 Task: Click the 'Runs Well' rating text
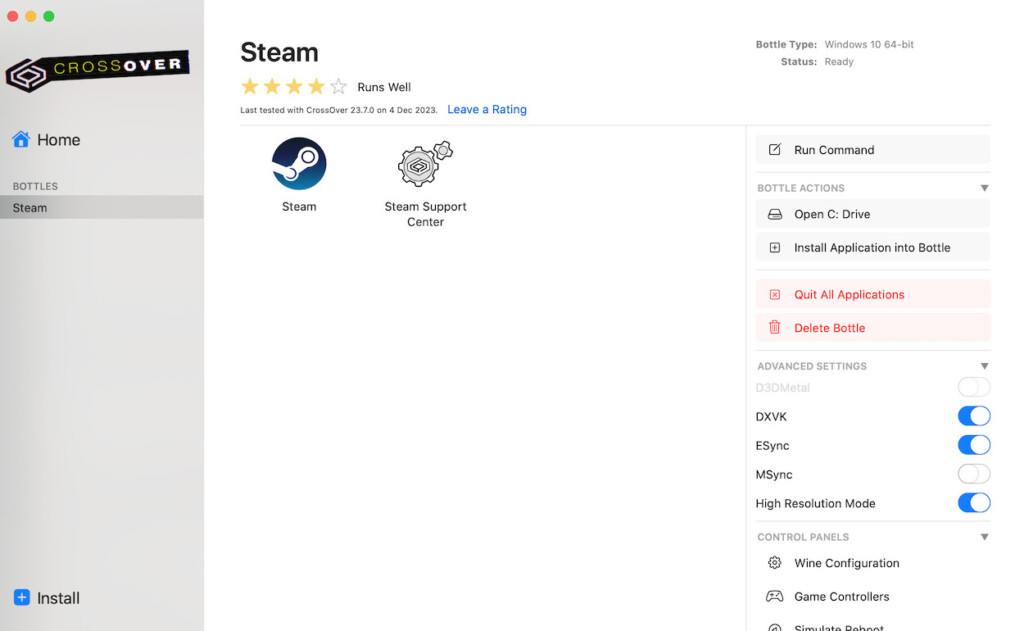(384, 87)
